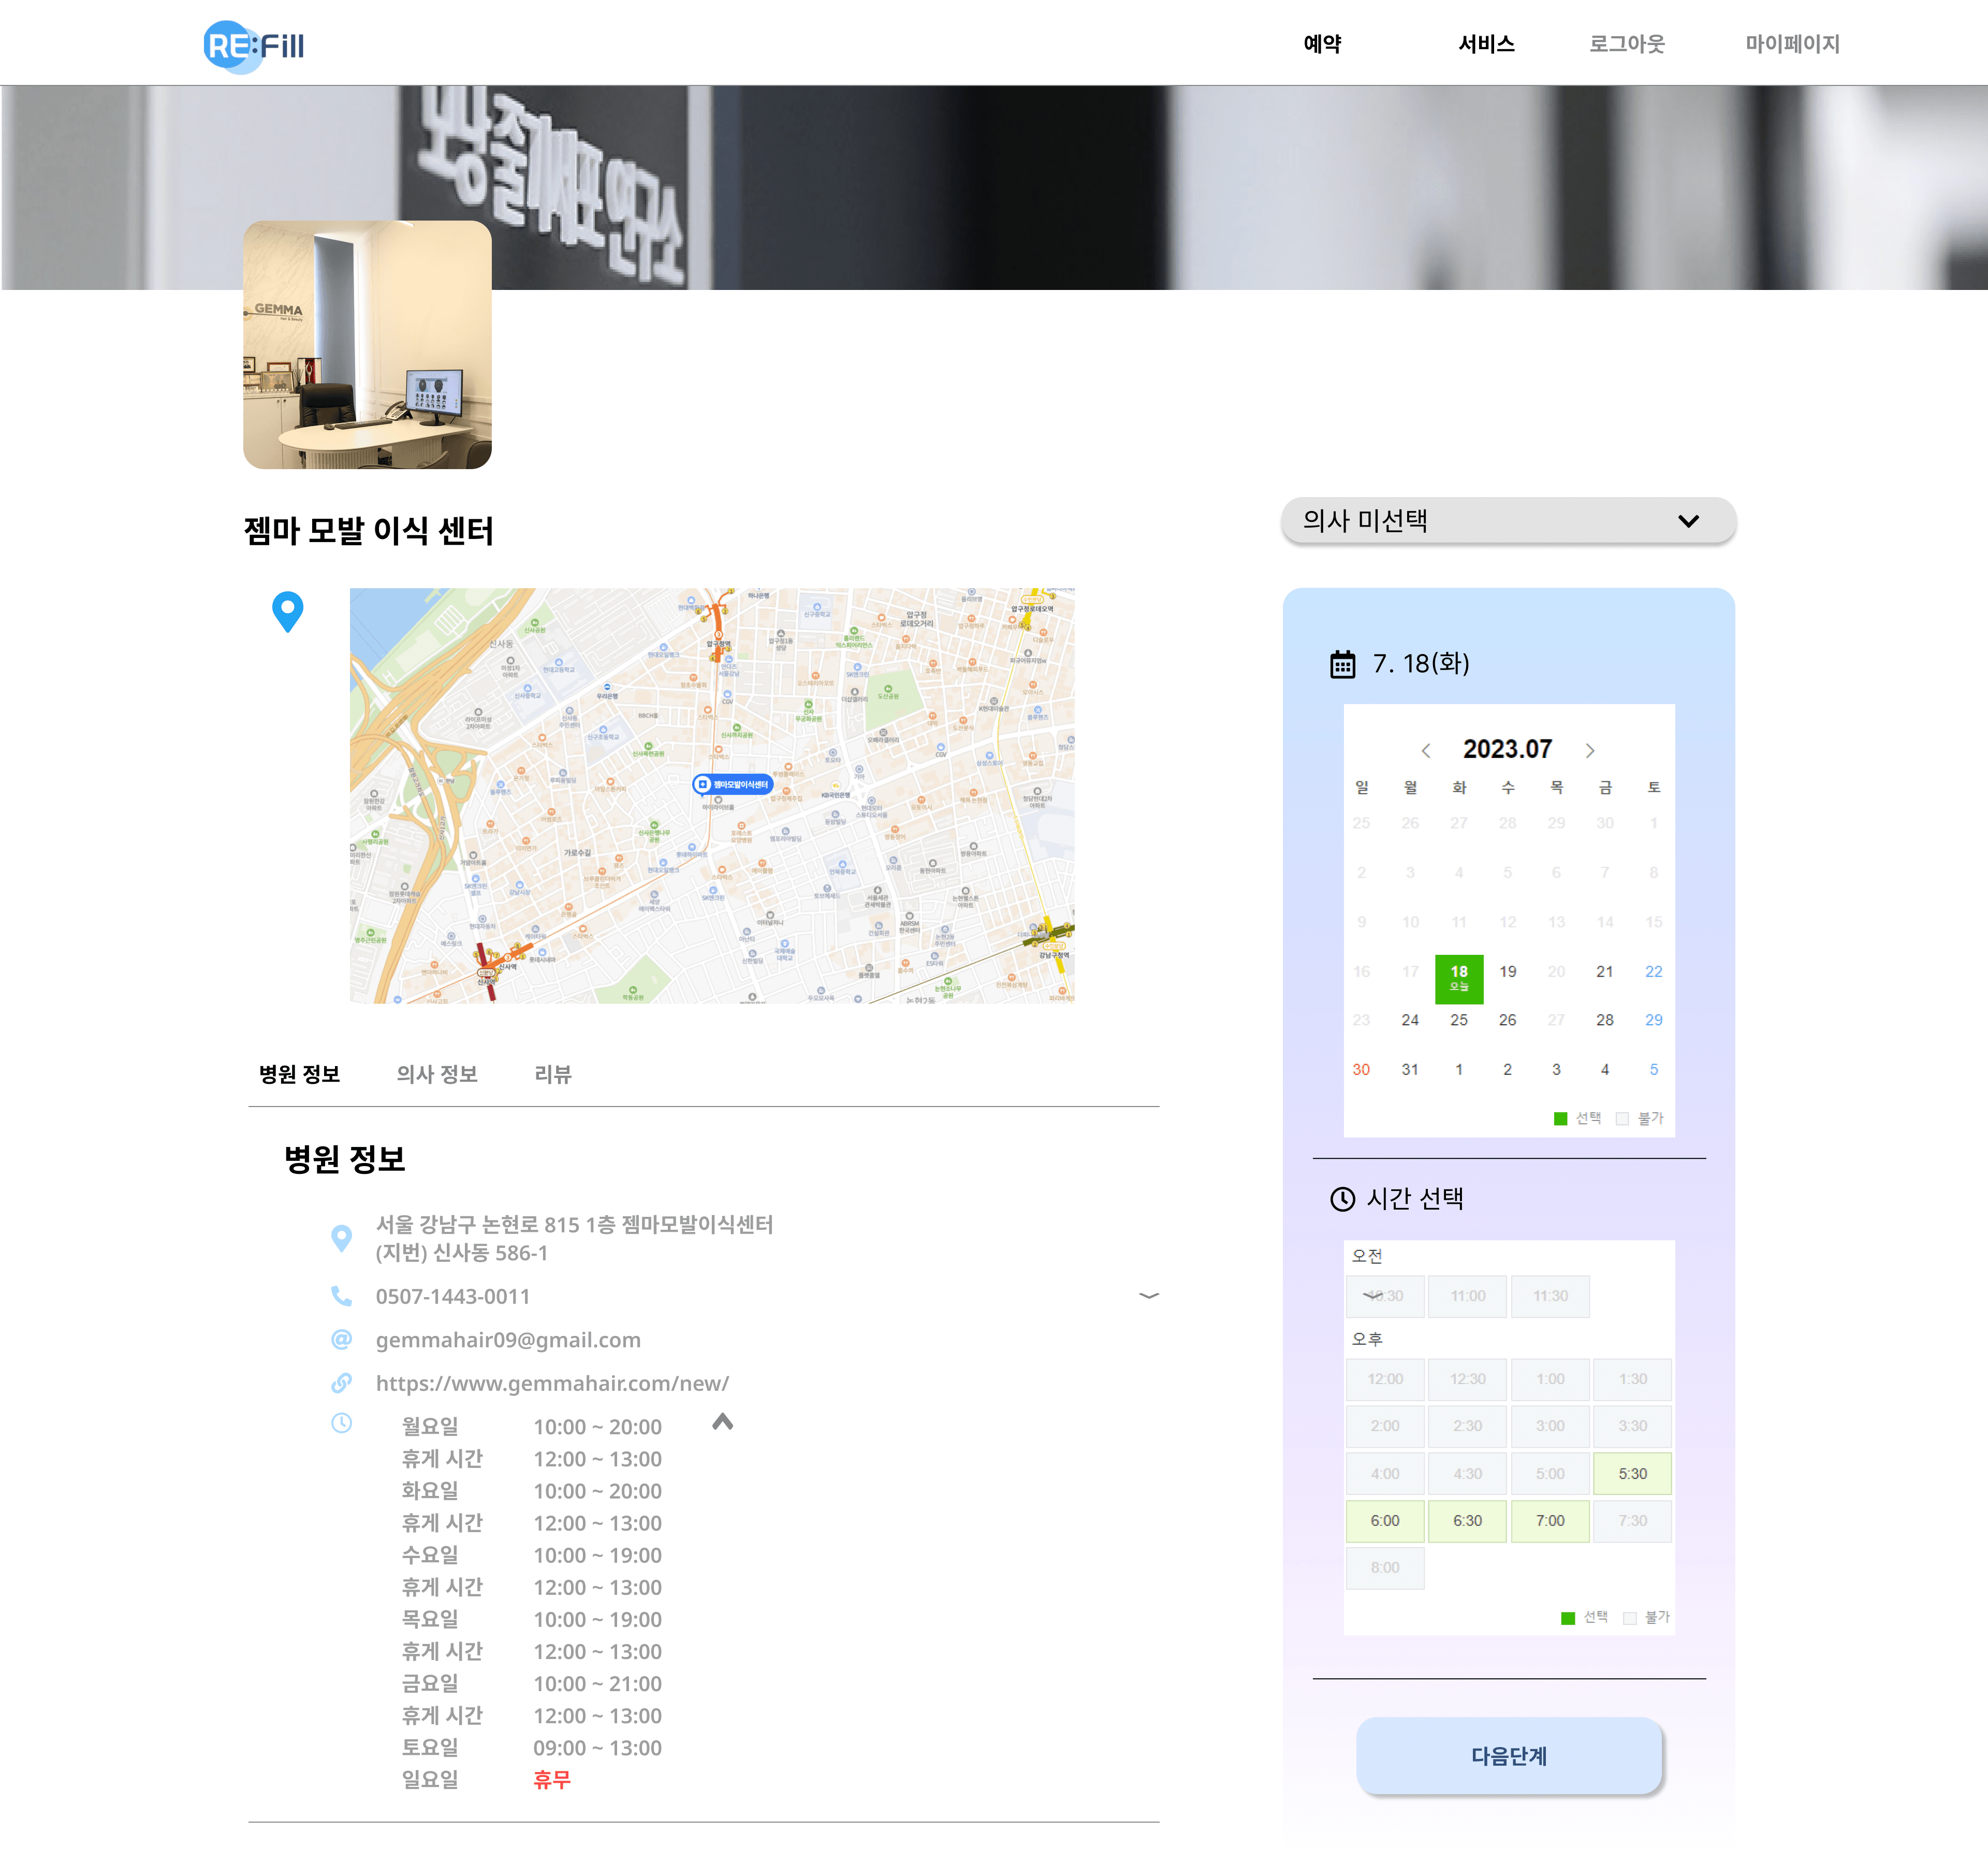
Task: Click the green 선택 legend swatch under the calendar
Action: click(x=1560, y=1118)
